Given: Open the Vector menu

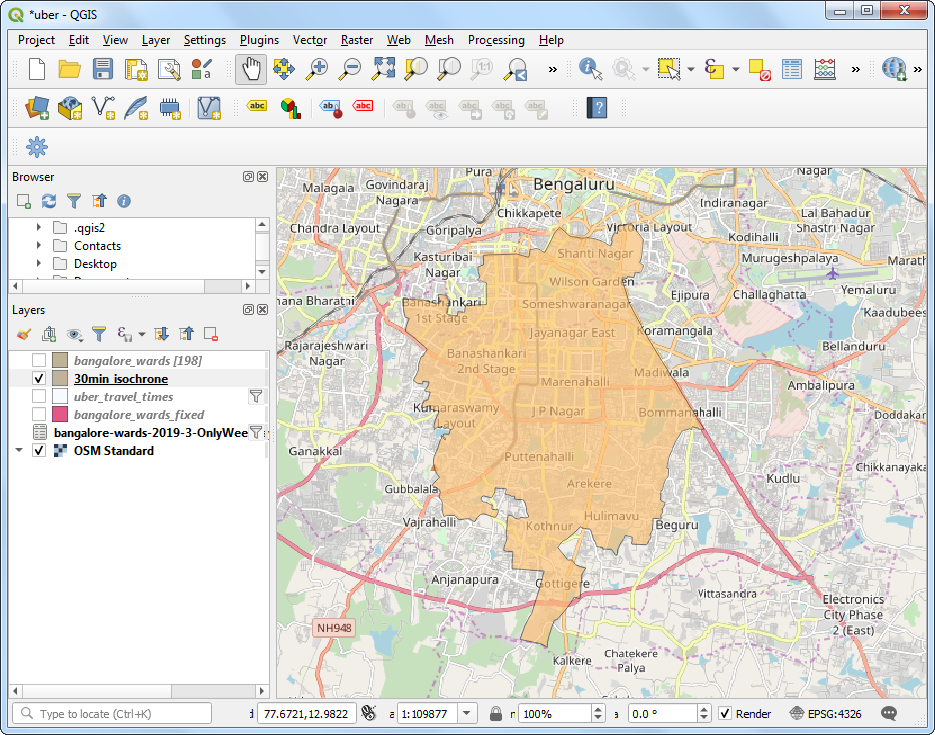Looking at the screenshot, I should [310, 40].
